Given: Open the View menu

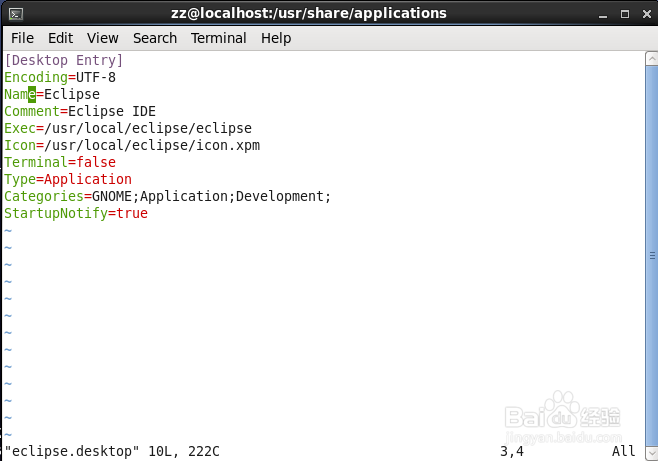Looking at the screenshot, I should 103,38.
